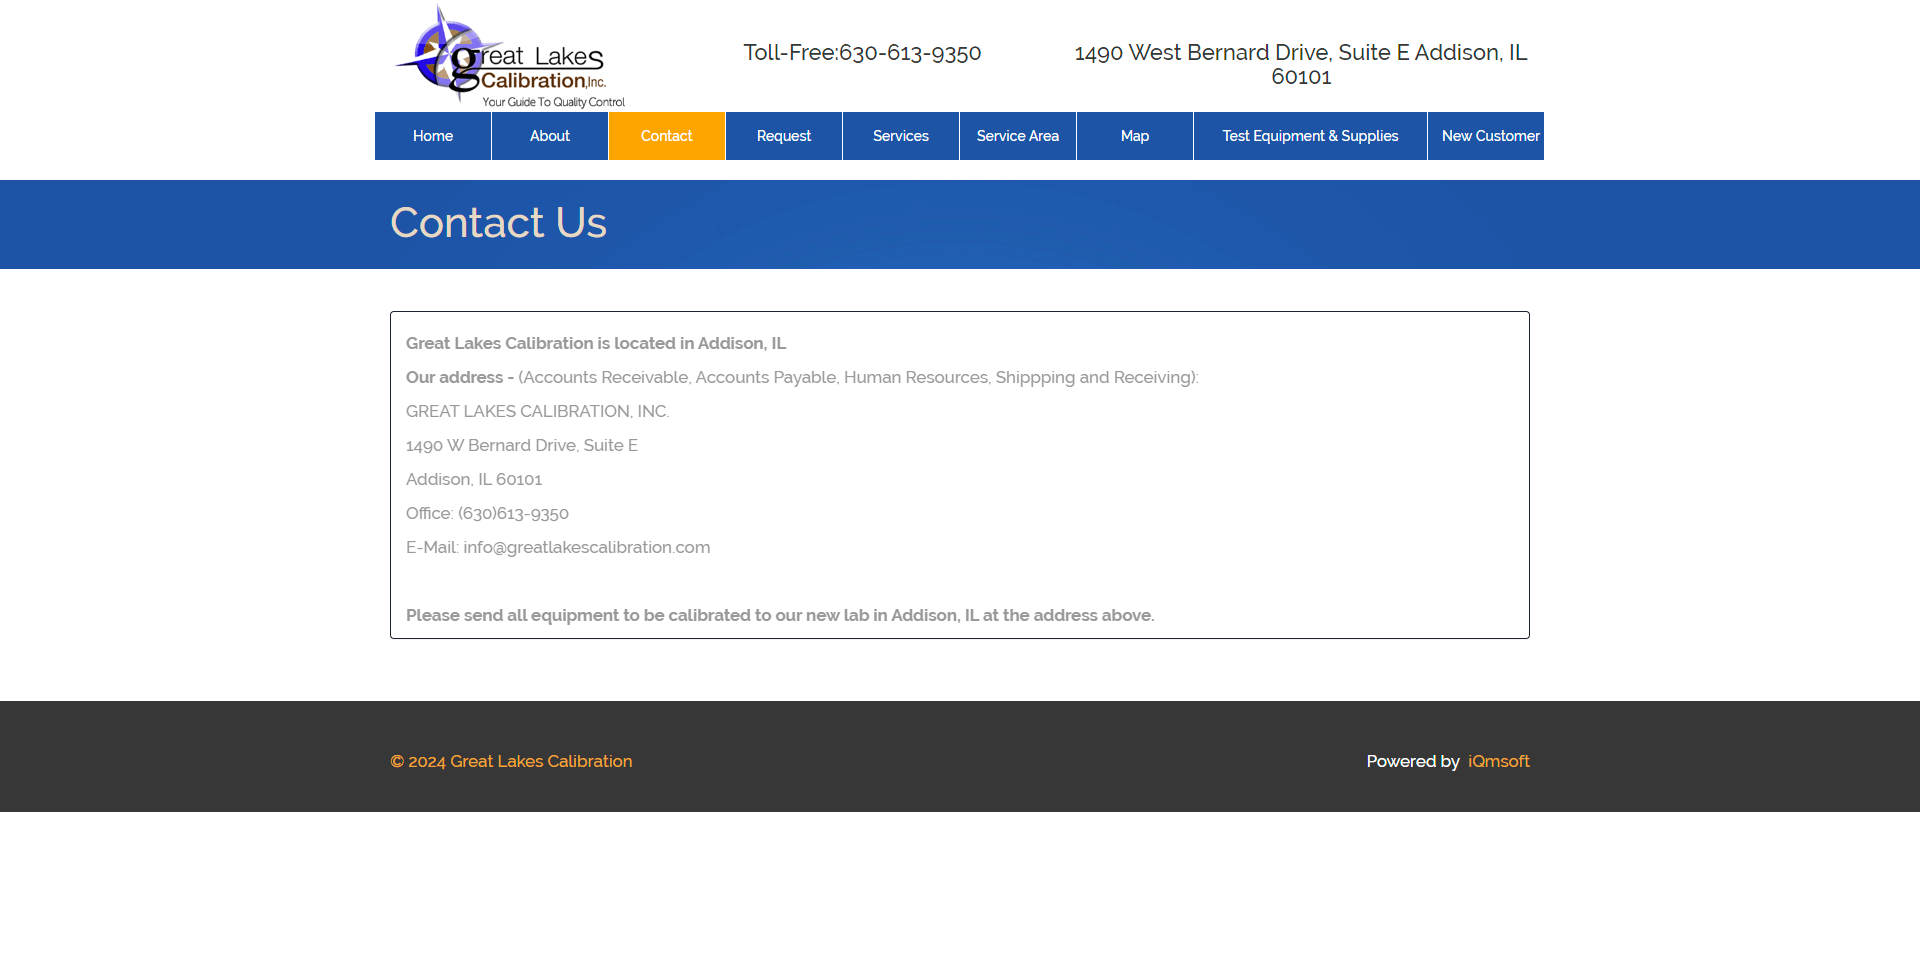Screen dimensions: 1920x953
Task: Click the info@greatlakescalibration.com email address
Action: 586,547
